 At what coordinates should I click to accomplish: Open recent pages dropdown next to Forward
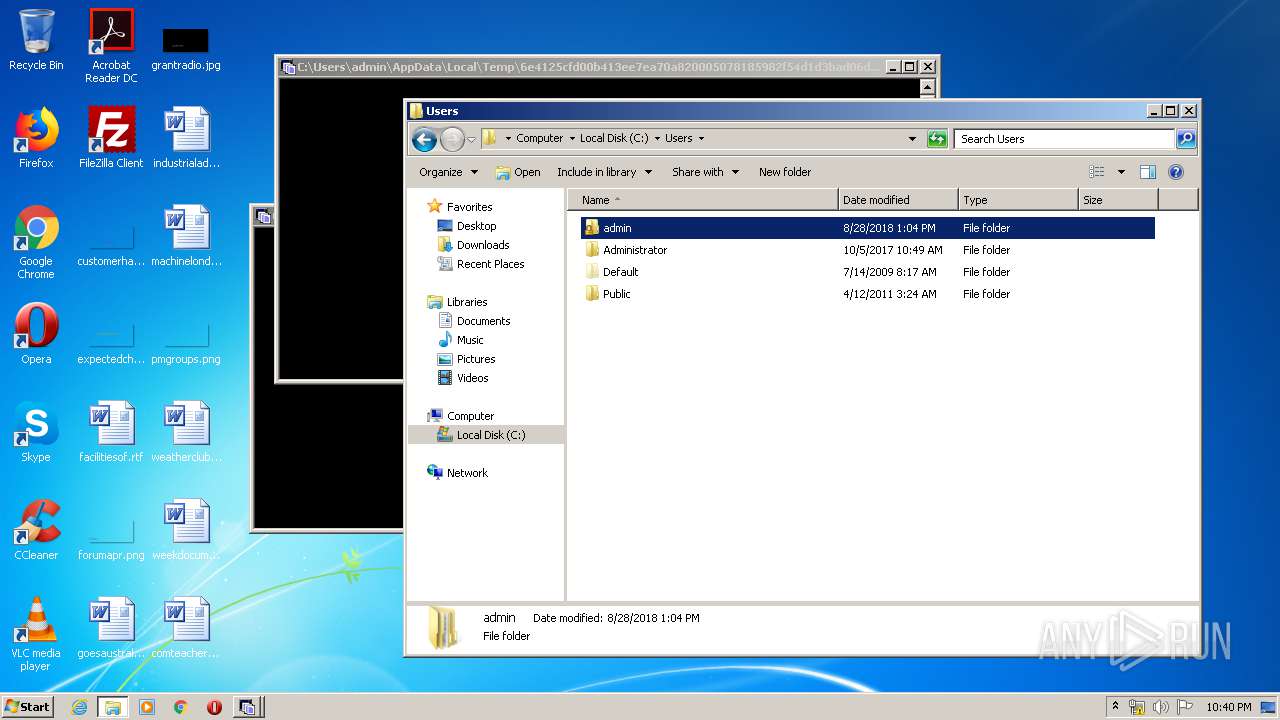[471, 139]
